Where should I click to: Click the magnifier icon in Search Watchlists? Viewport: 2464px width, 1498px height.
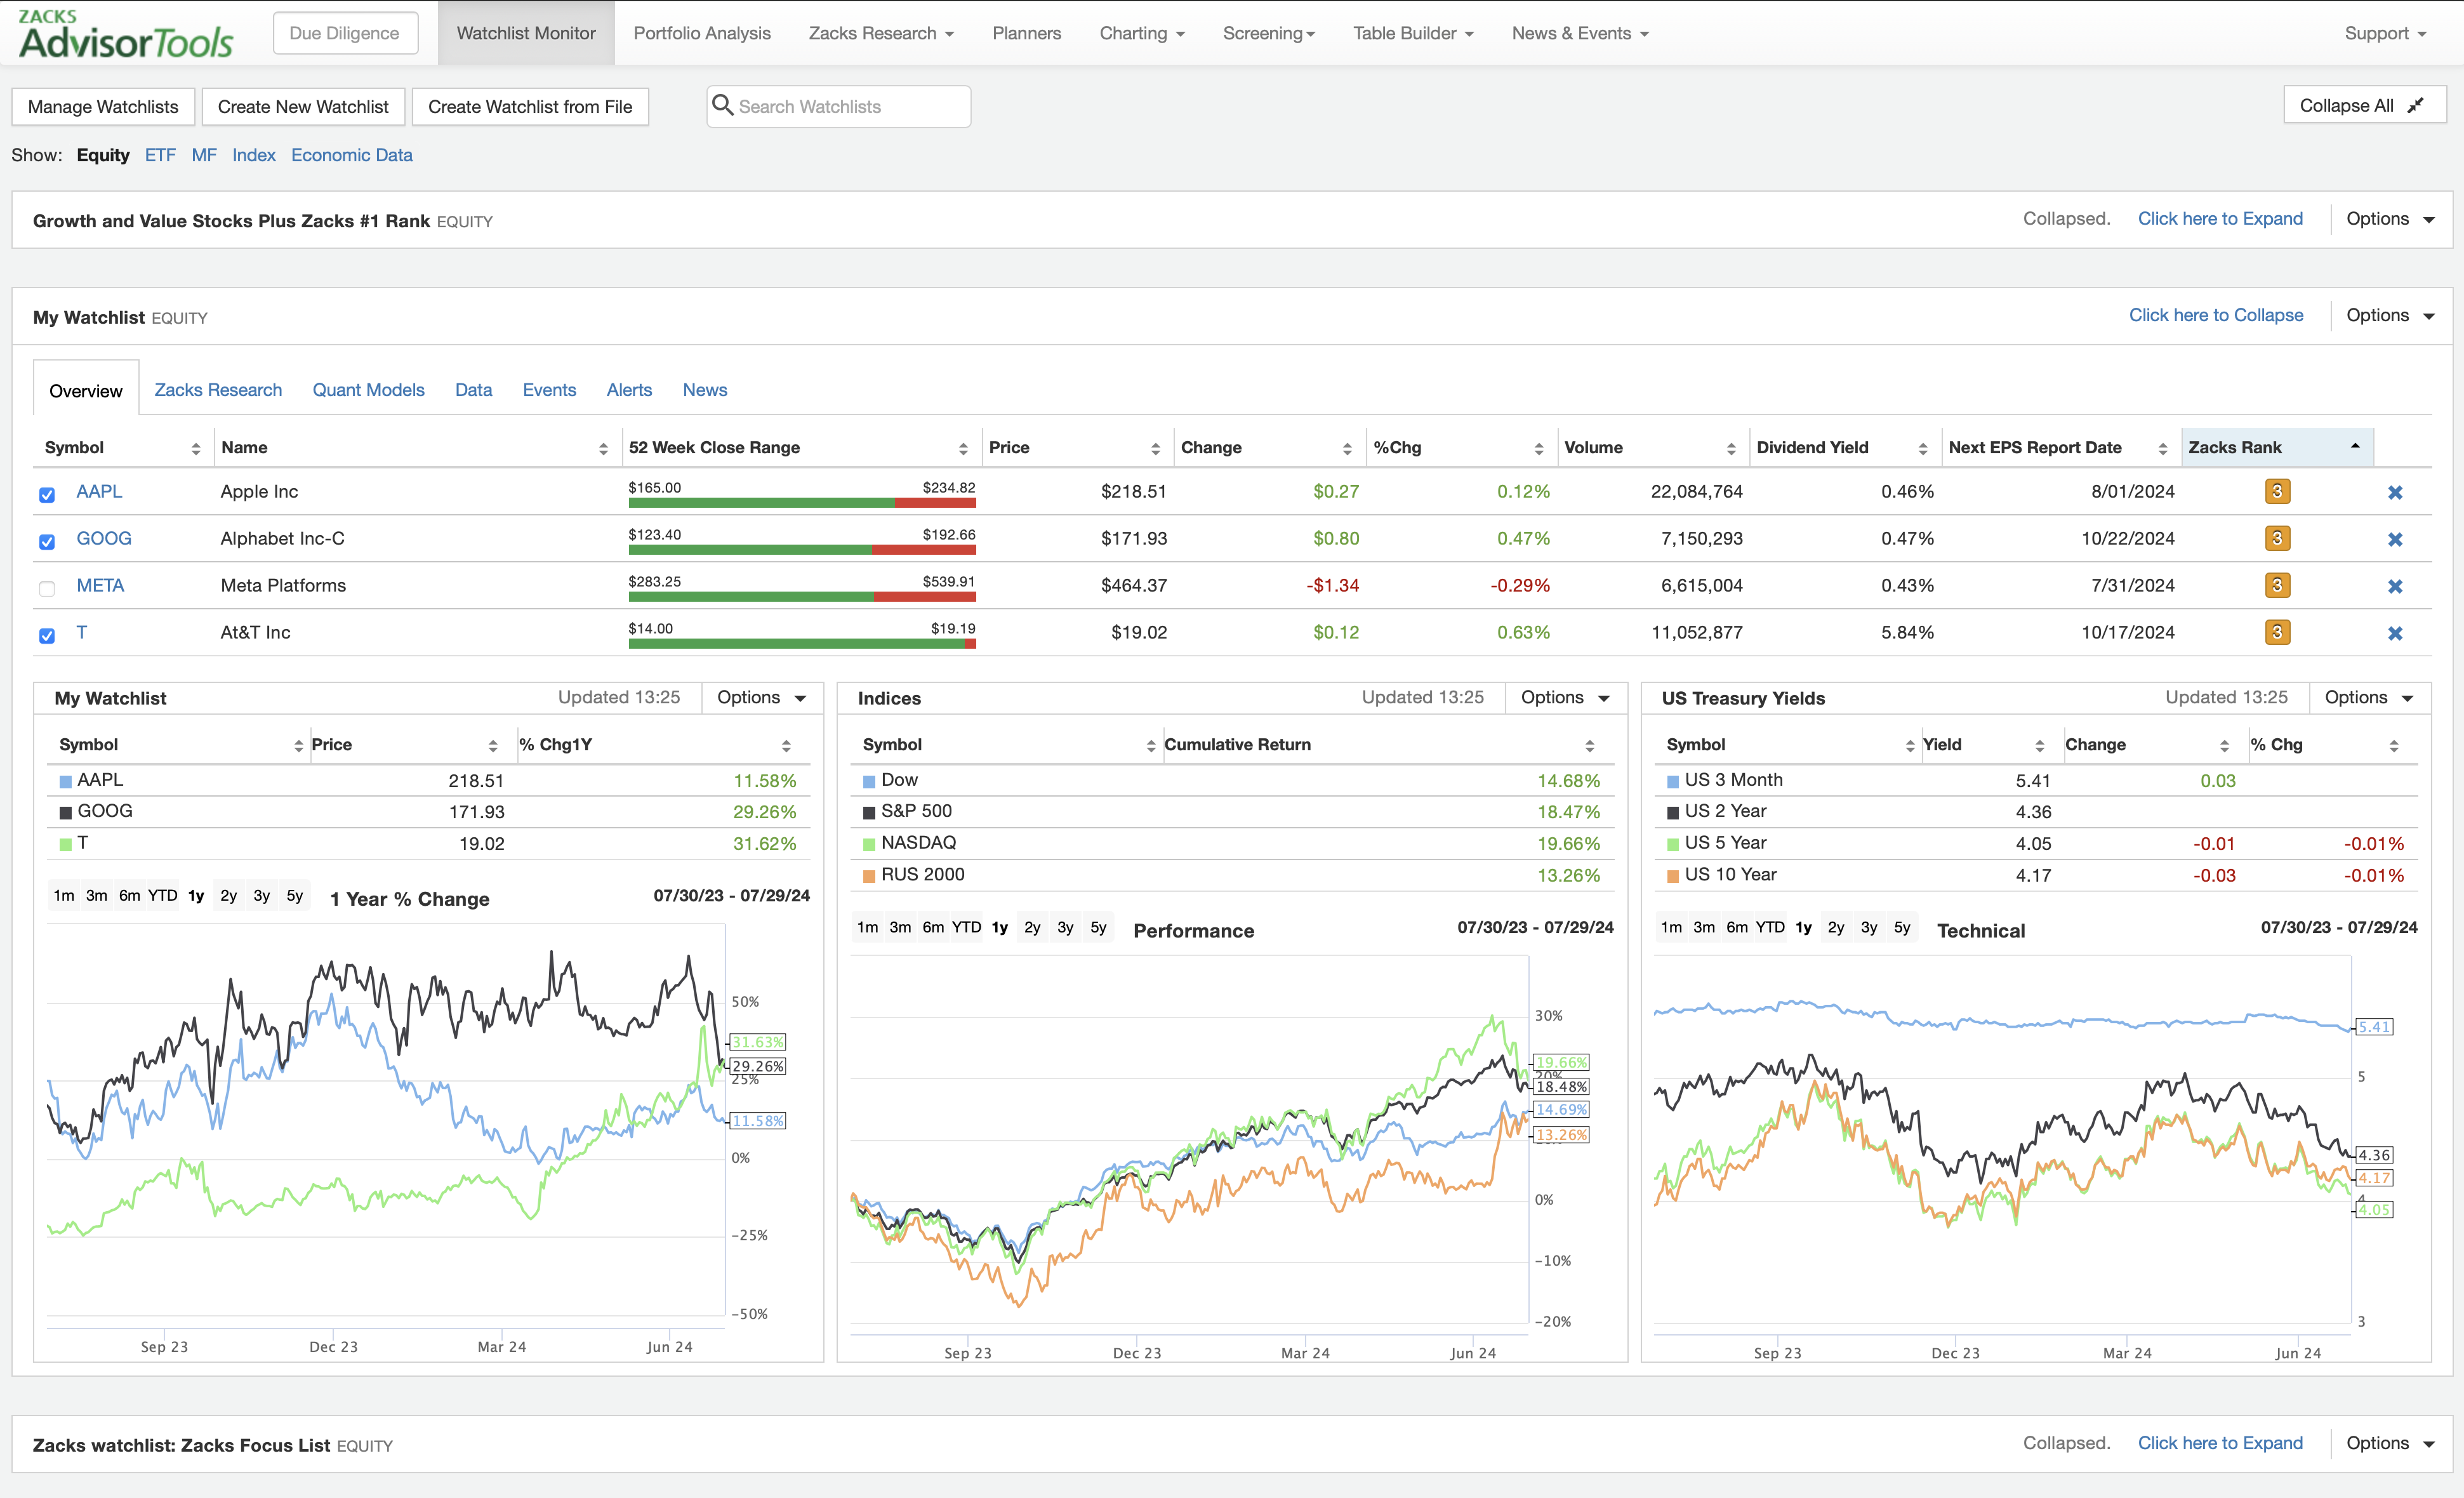click(x=722, y=106)
